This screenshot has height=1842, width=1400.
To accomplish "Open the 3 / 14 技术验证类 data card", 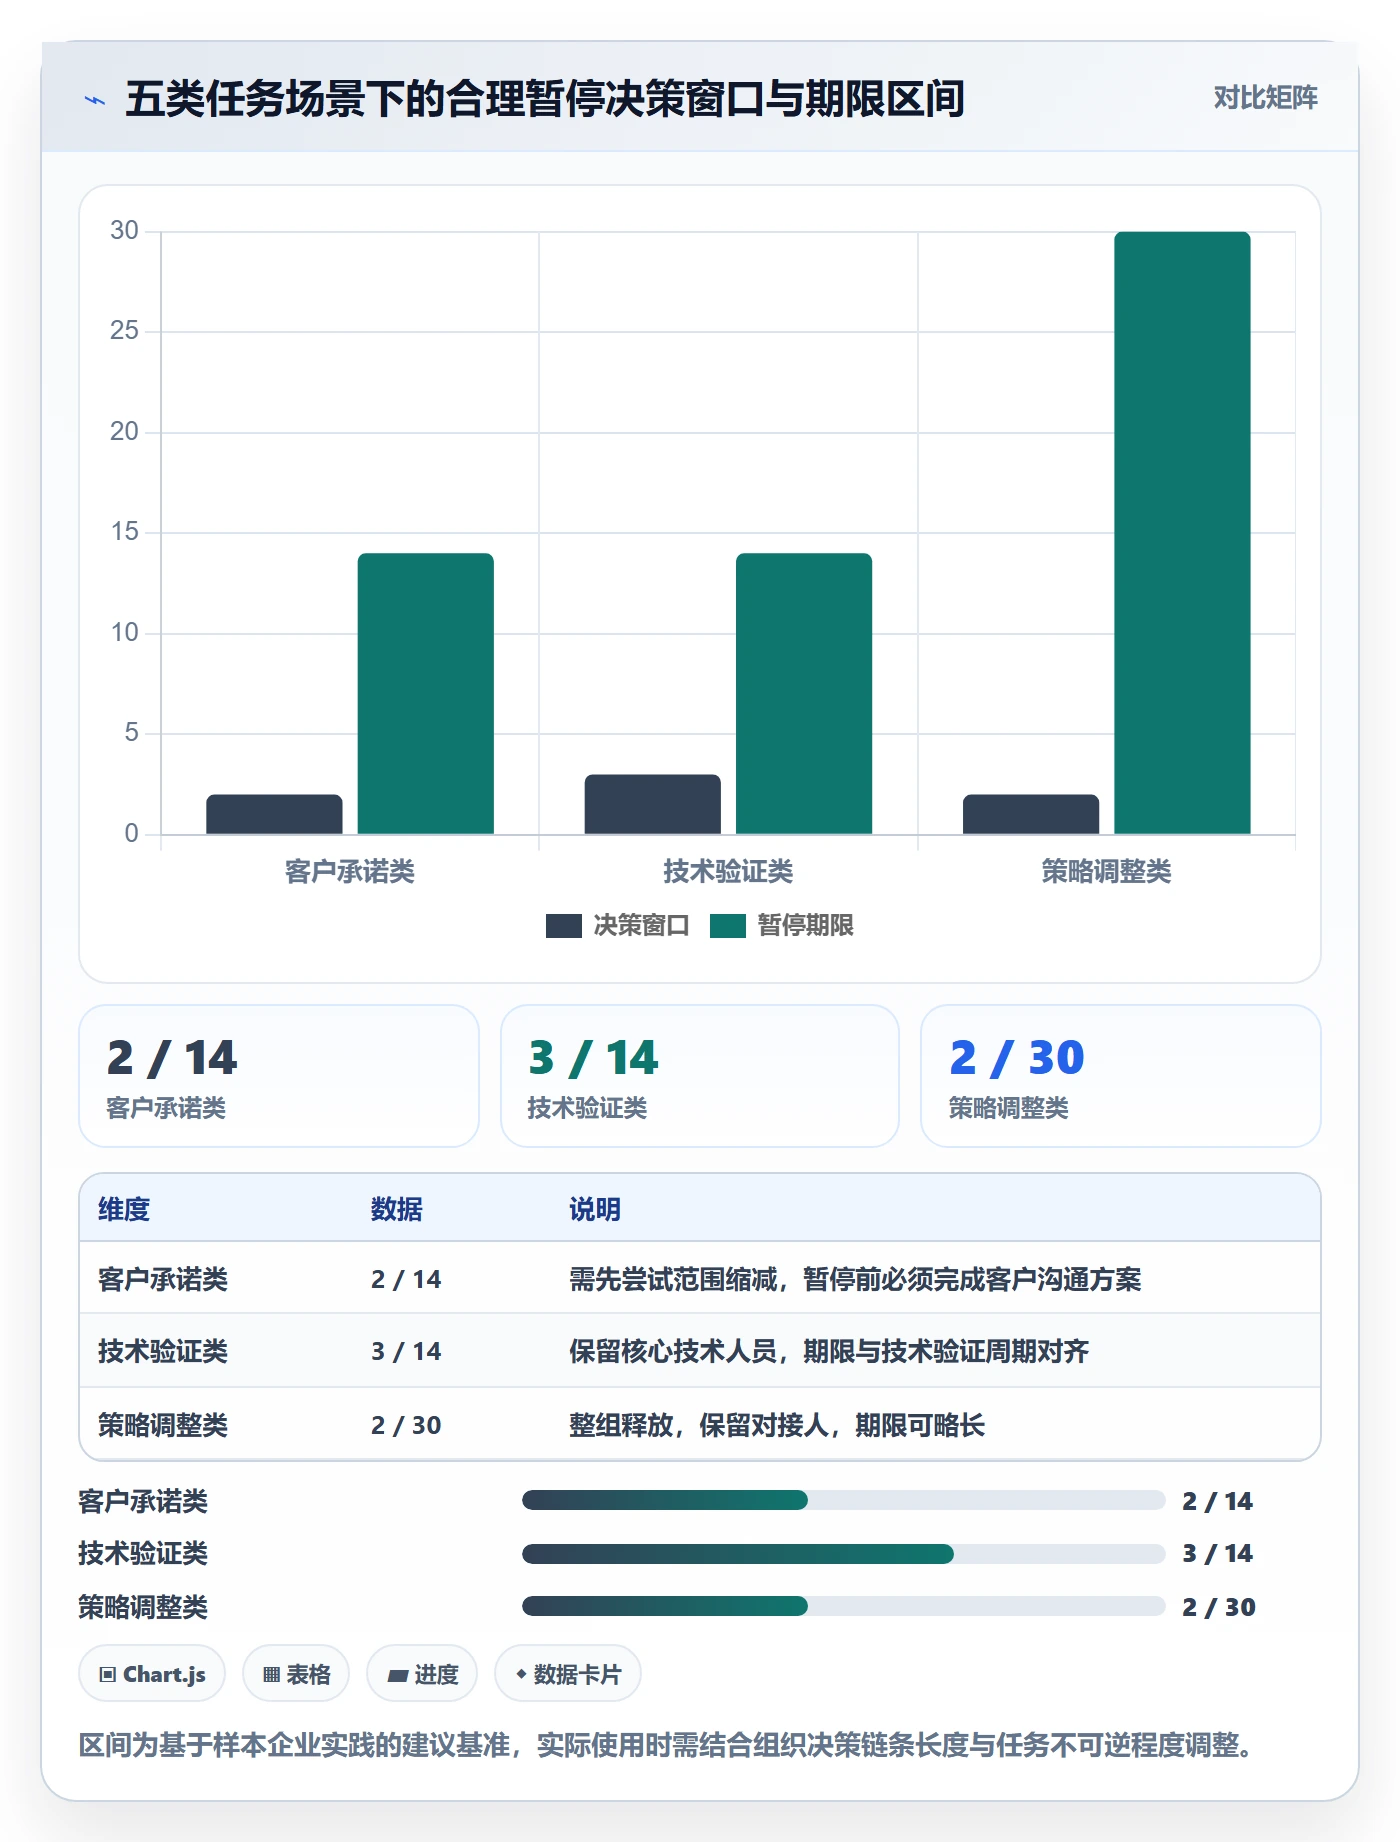I will point(700,1076).
